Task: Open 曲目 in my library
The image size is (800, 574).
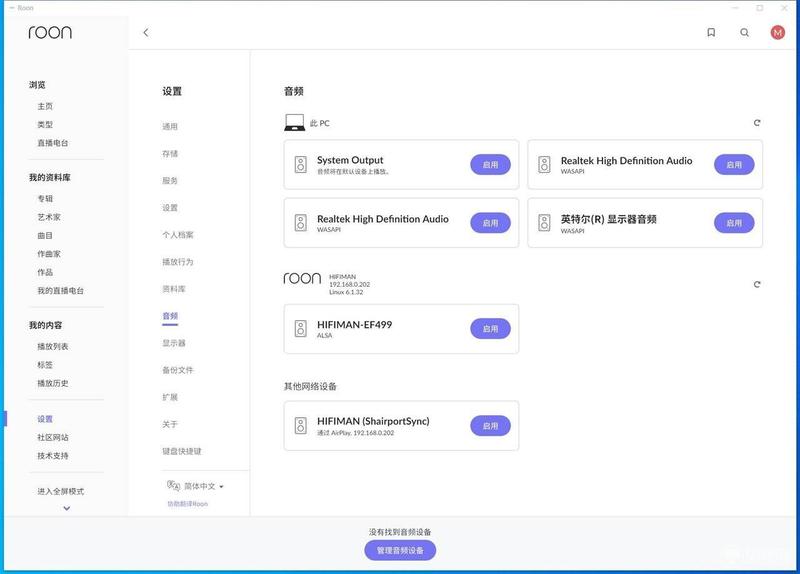Action: pos(45,235)
